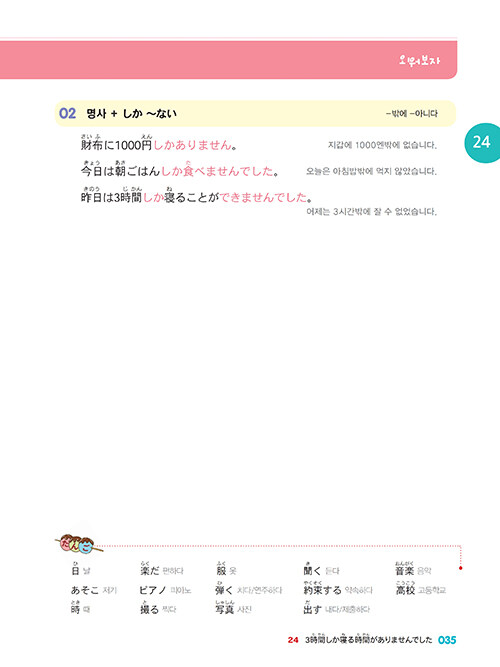The height and width of the screenshot is (667, 500).
Task: Click the pink text しか食べませんでした
Action: coord(217,169)
